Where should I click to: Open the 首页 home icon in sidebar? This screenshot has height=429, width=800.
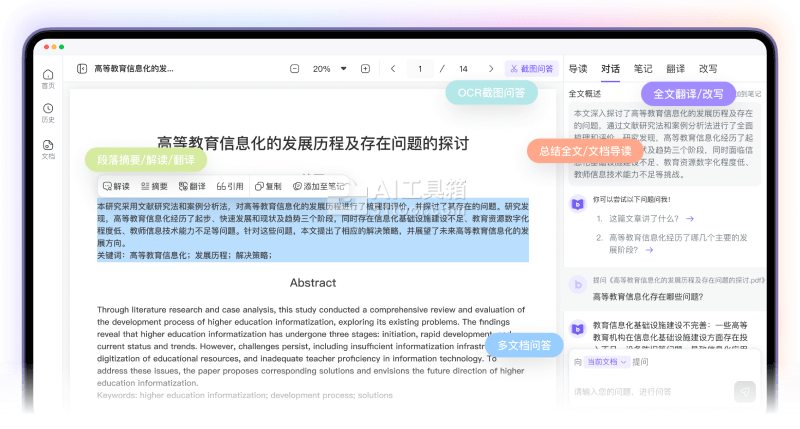48,77
